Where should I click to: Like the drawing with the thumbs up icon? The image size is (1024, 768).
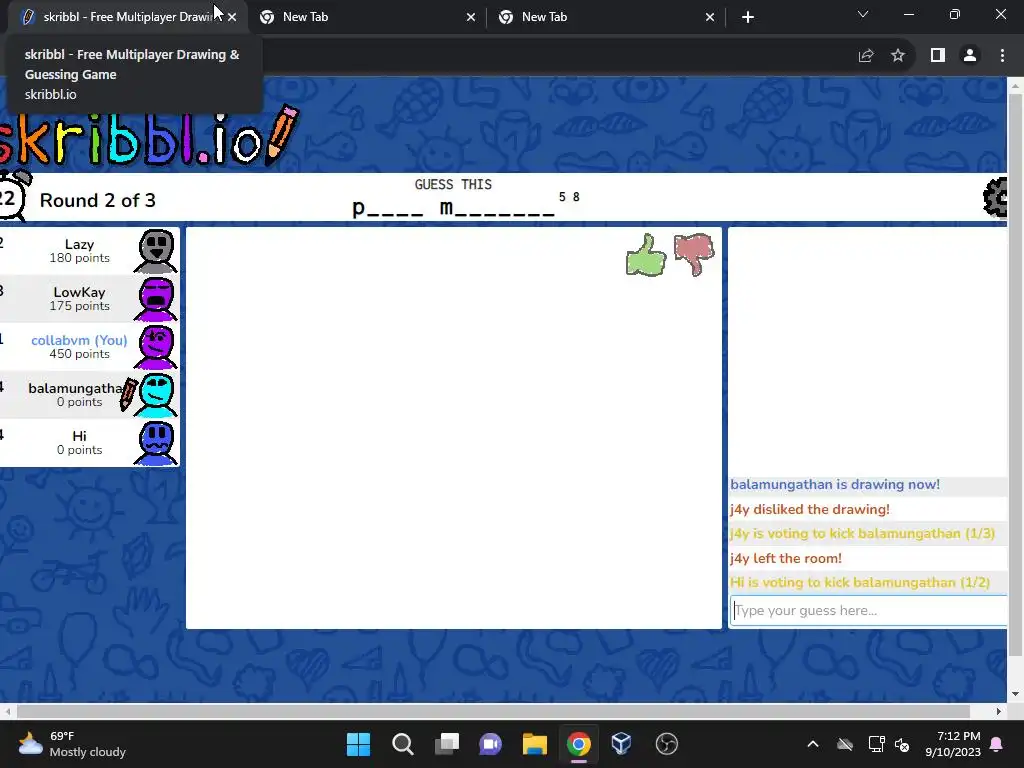tap(646, 255)
